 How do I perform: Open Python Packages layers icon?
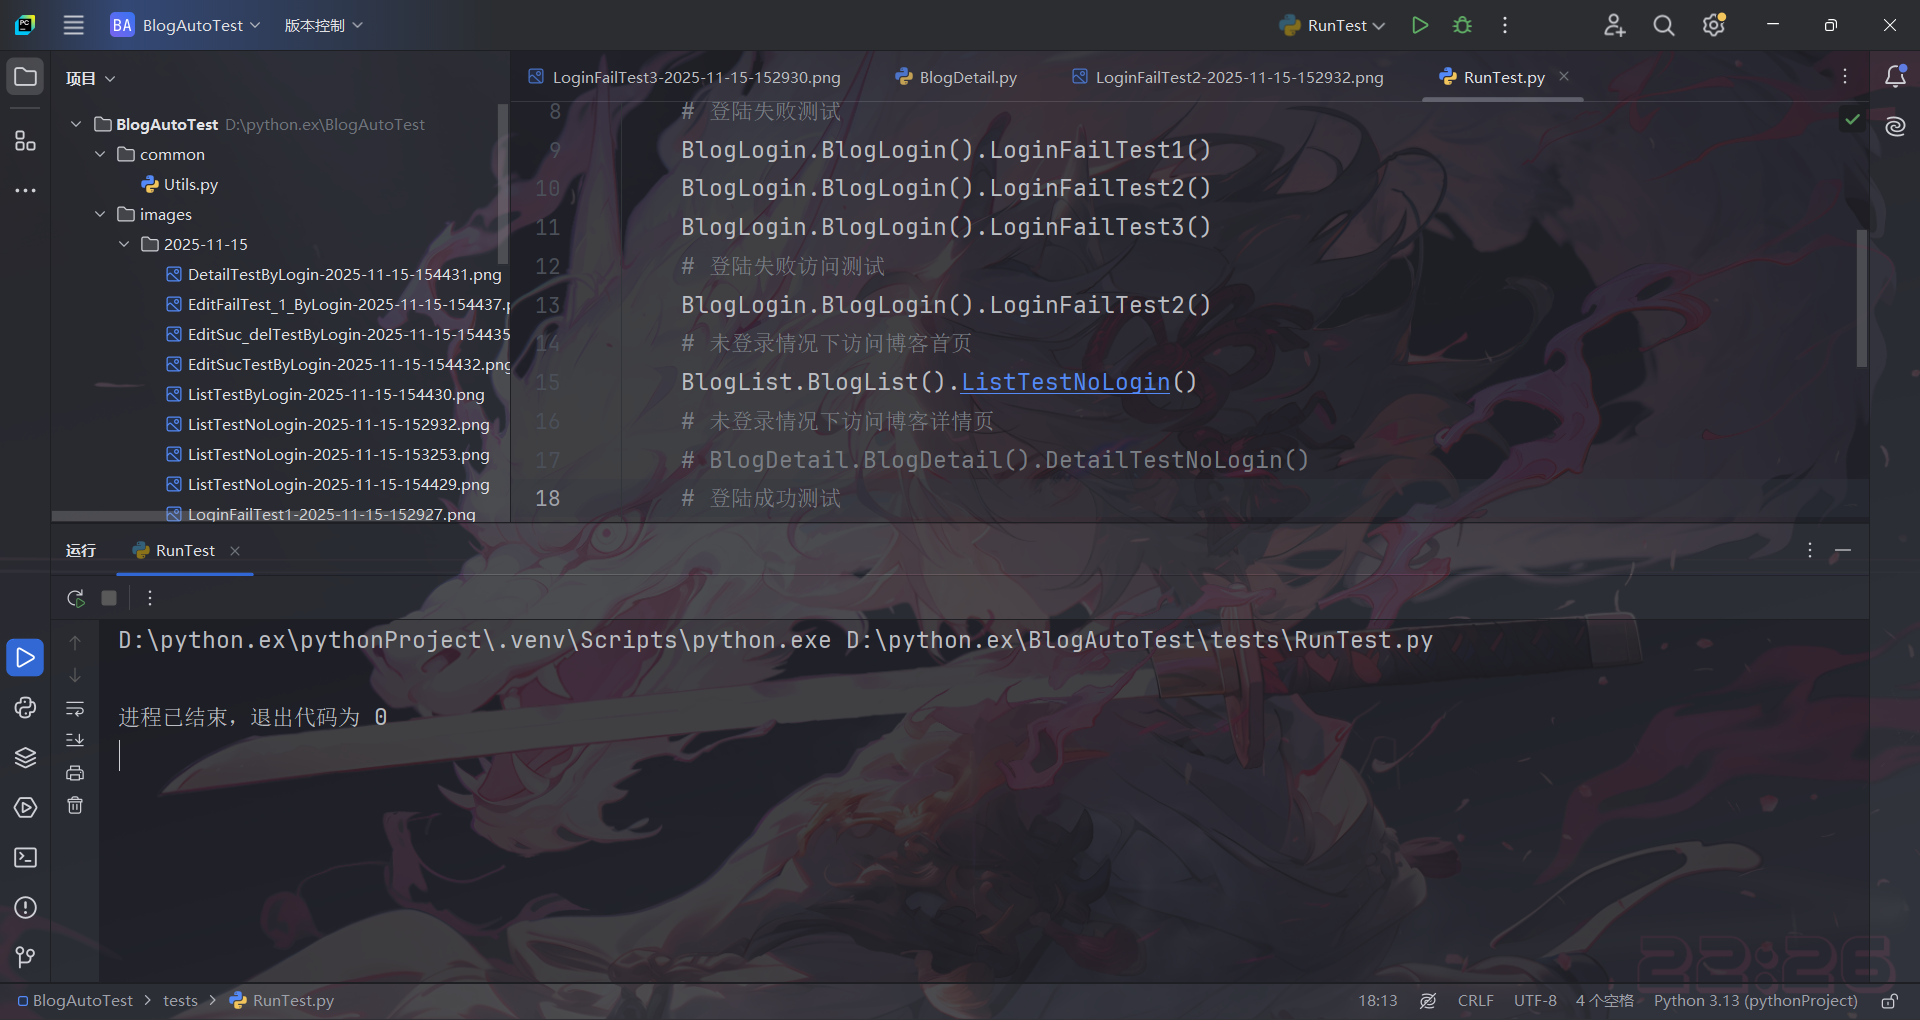[x=25, y=757]
